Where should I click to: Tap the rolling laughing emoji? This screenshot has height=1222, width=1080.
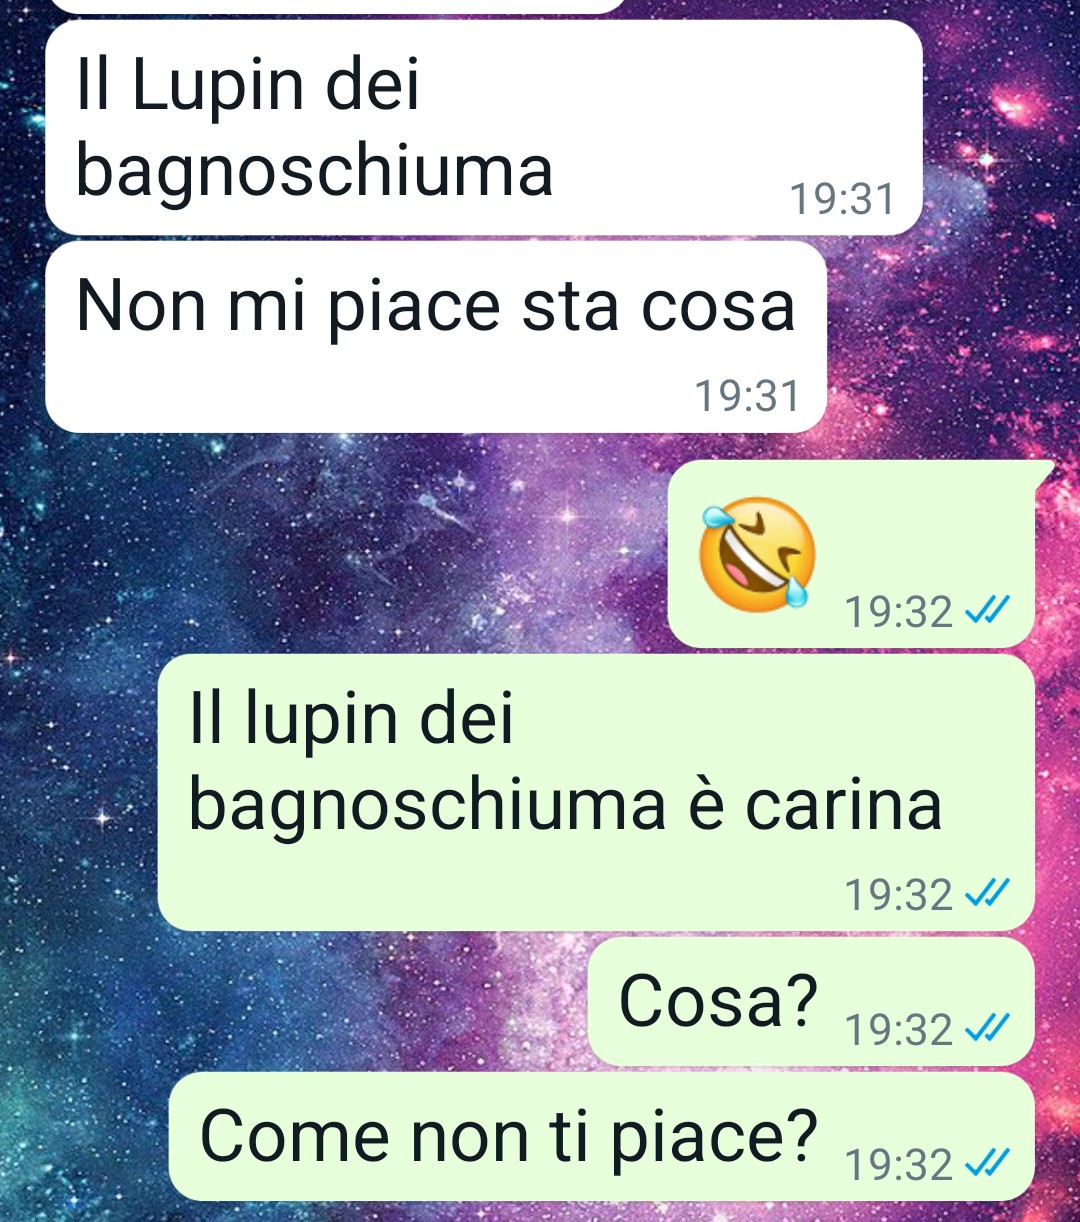[757, 553]
